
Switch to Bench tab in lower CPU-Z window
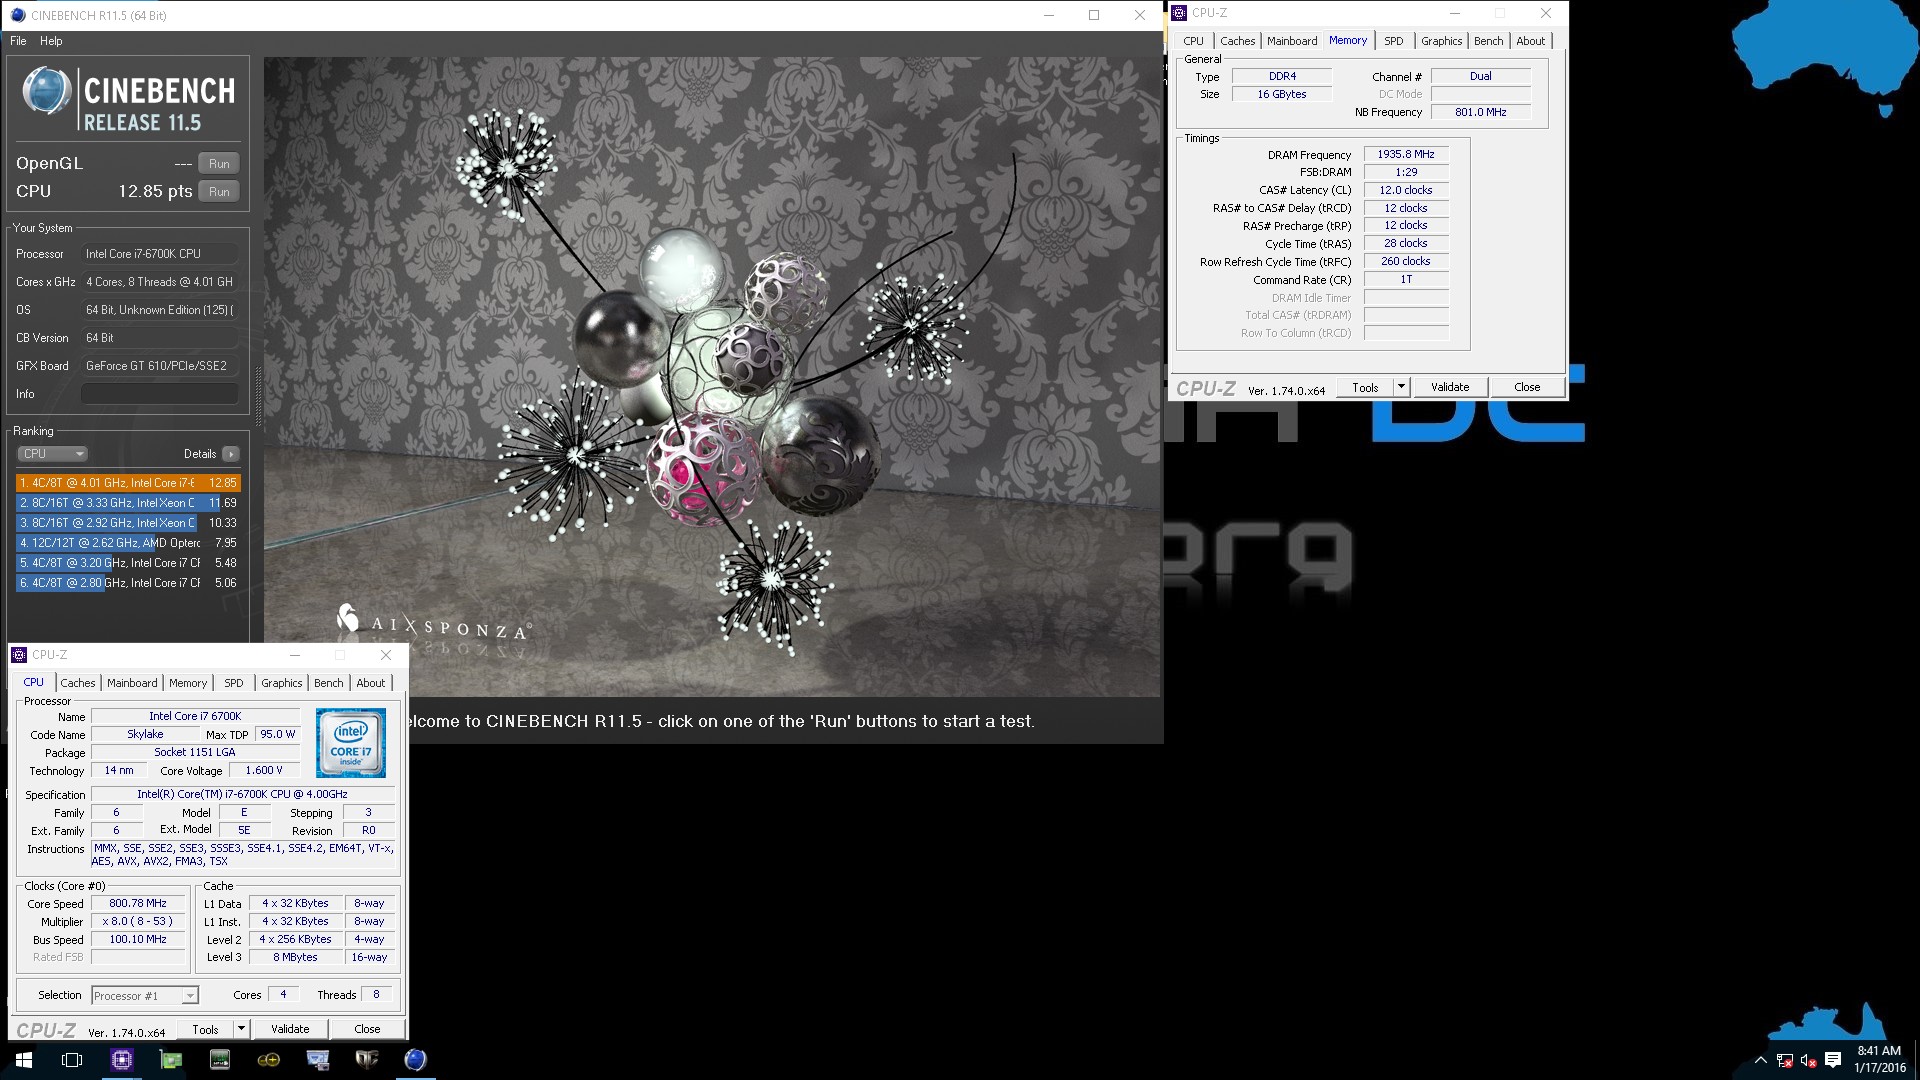pos(329,683)
